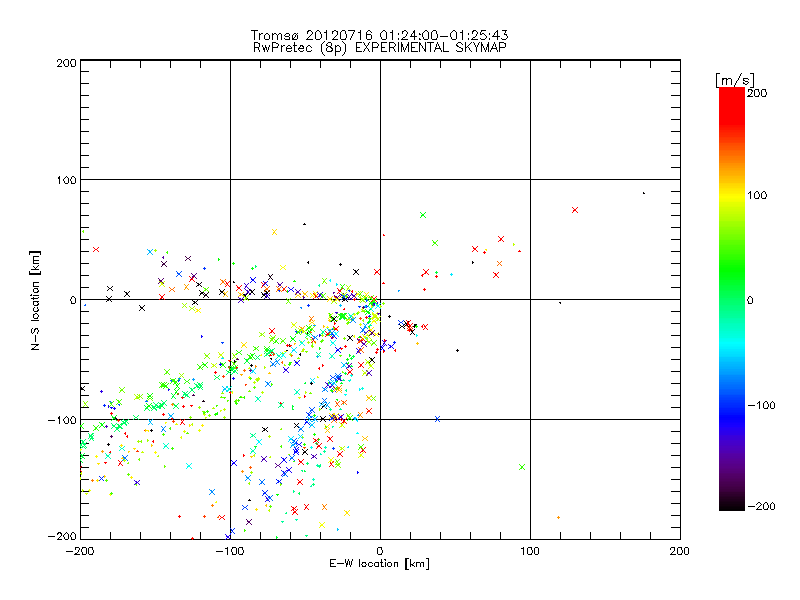Select the 'E-W location [km]' axis label
This screenshot has width=800, height=600.
coord(379,564)
